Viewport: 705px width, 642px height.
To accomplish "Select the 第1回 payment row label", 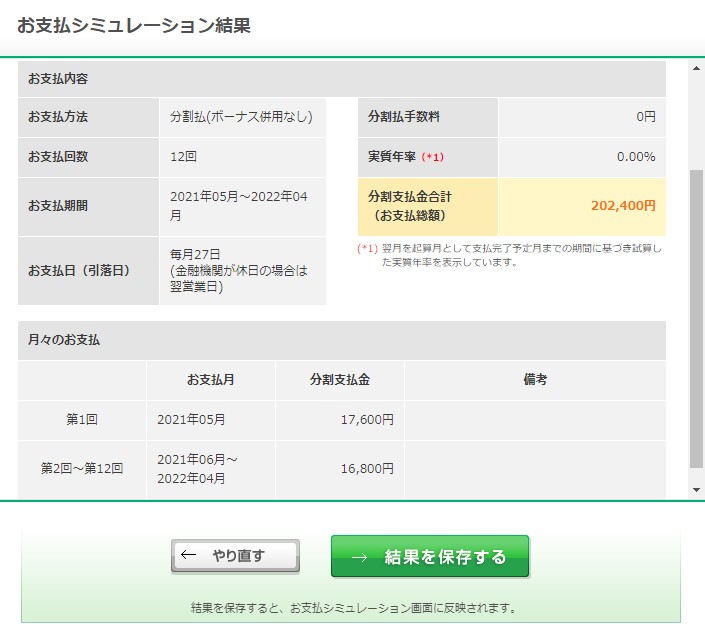I will [82, 419].
